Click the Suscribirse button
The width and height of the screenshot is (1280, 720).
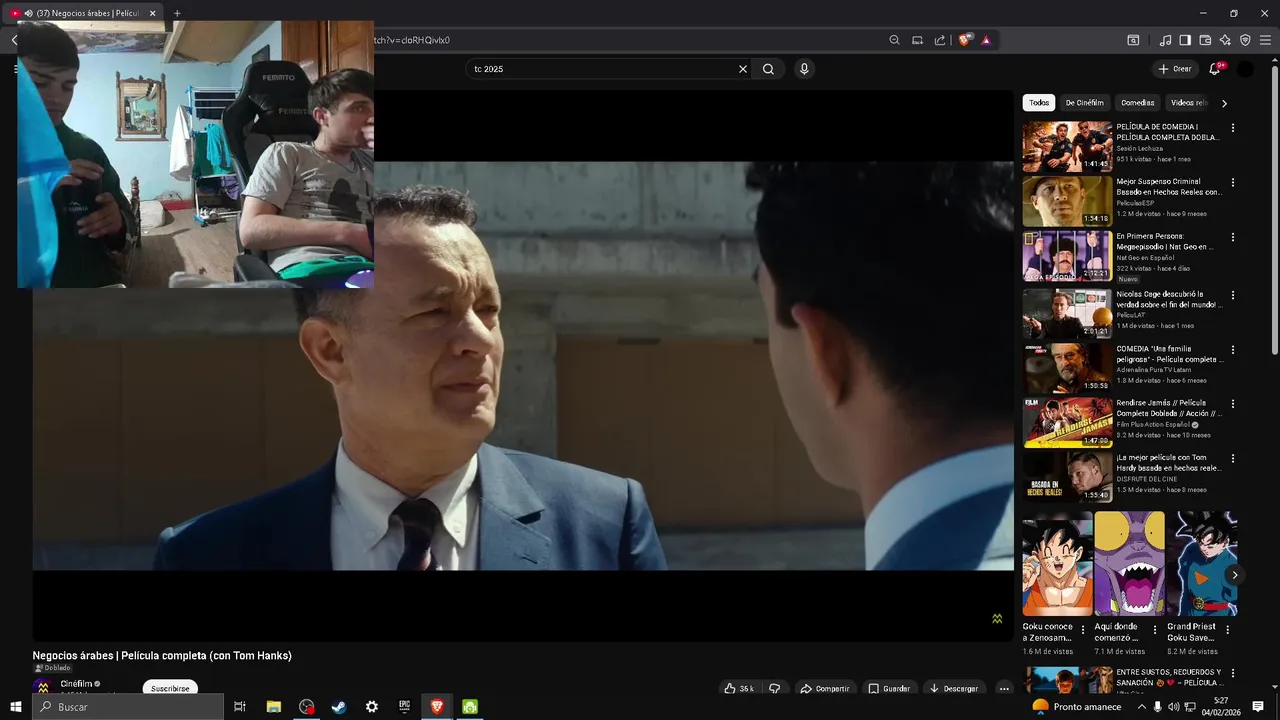pyautogui.click(x=170, y=688)
